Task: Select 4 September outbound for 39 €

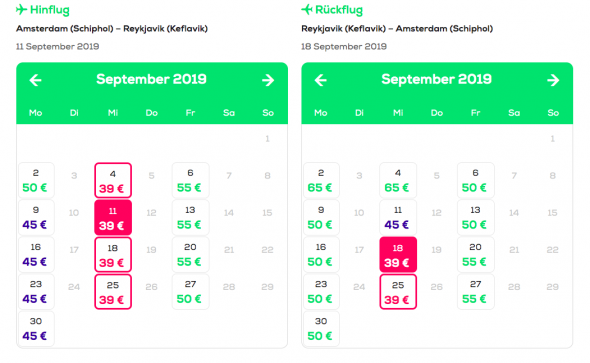Action: click(x=113, y=180)
